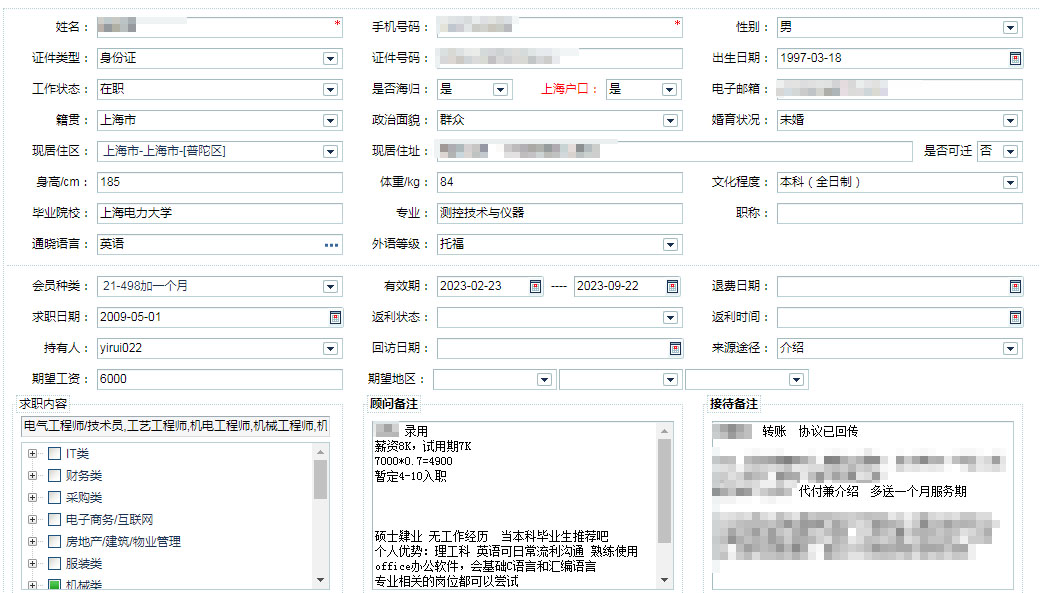1040x593 pixels.
Task: Click the 顾问备注 scrollbar thumb
Action: pyautogui.click(x=665, y=491)
